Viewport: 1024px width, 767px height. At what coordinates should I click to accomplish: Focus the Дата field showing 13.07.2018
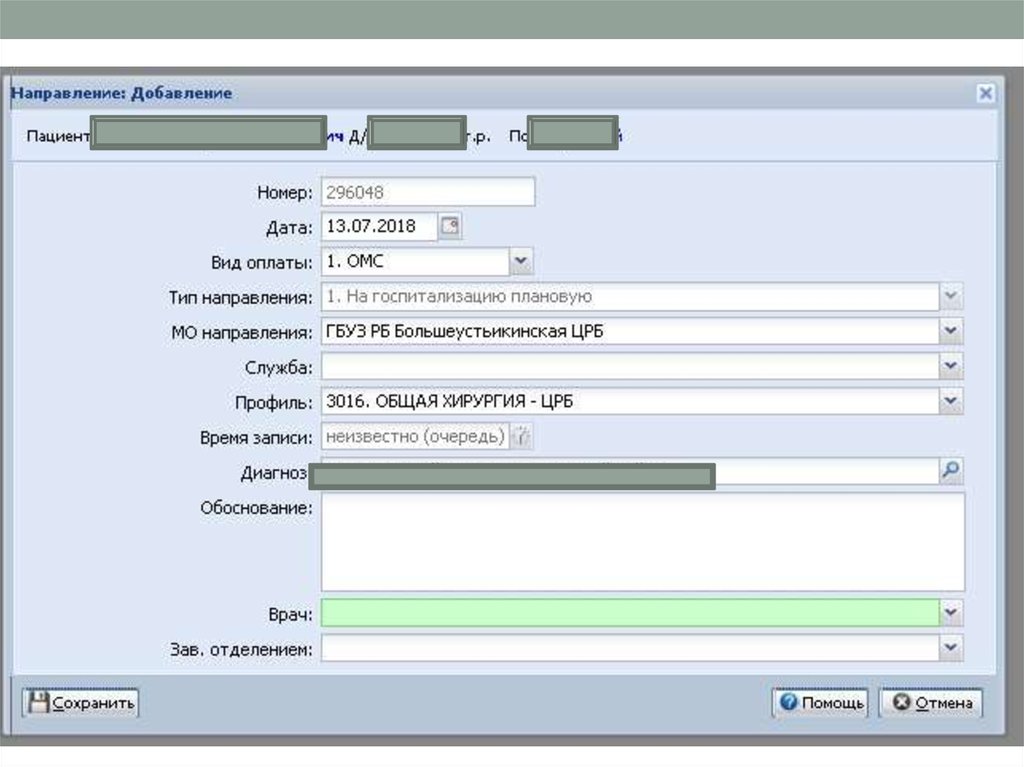coord(379,227)
